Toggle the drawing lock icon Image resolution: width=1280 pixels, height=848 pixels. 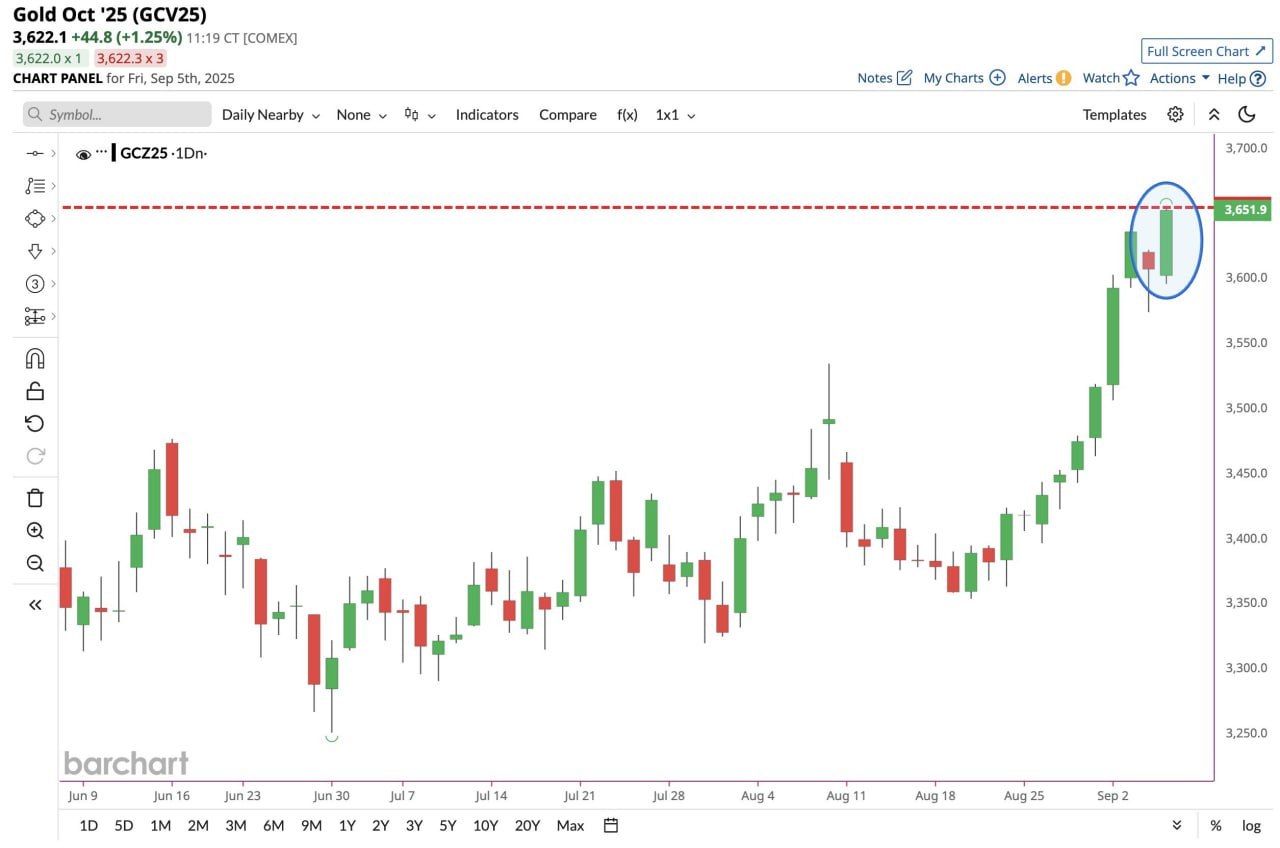click(x=35, y=391)
